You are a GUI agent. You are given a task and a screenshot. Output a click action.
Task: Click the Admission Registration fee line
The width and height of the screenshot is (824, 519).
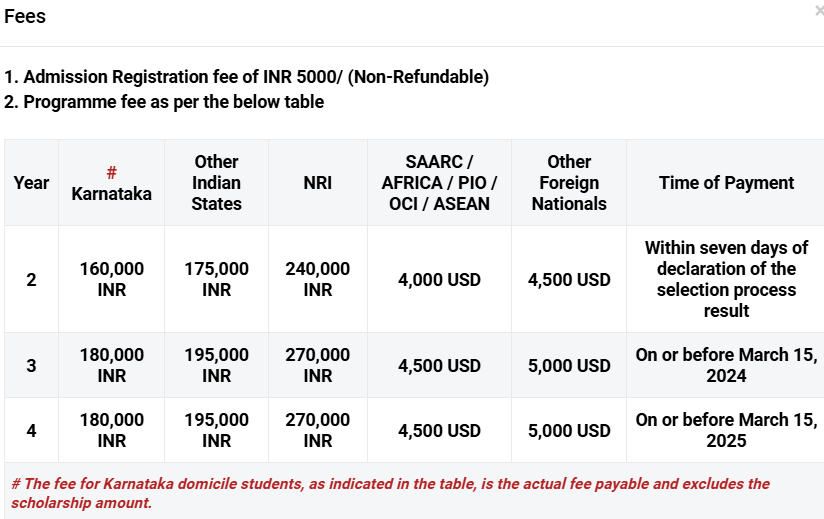pos(246,77)
